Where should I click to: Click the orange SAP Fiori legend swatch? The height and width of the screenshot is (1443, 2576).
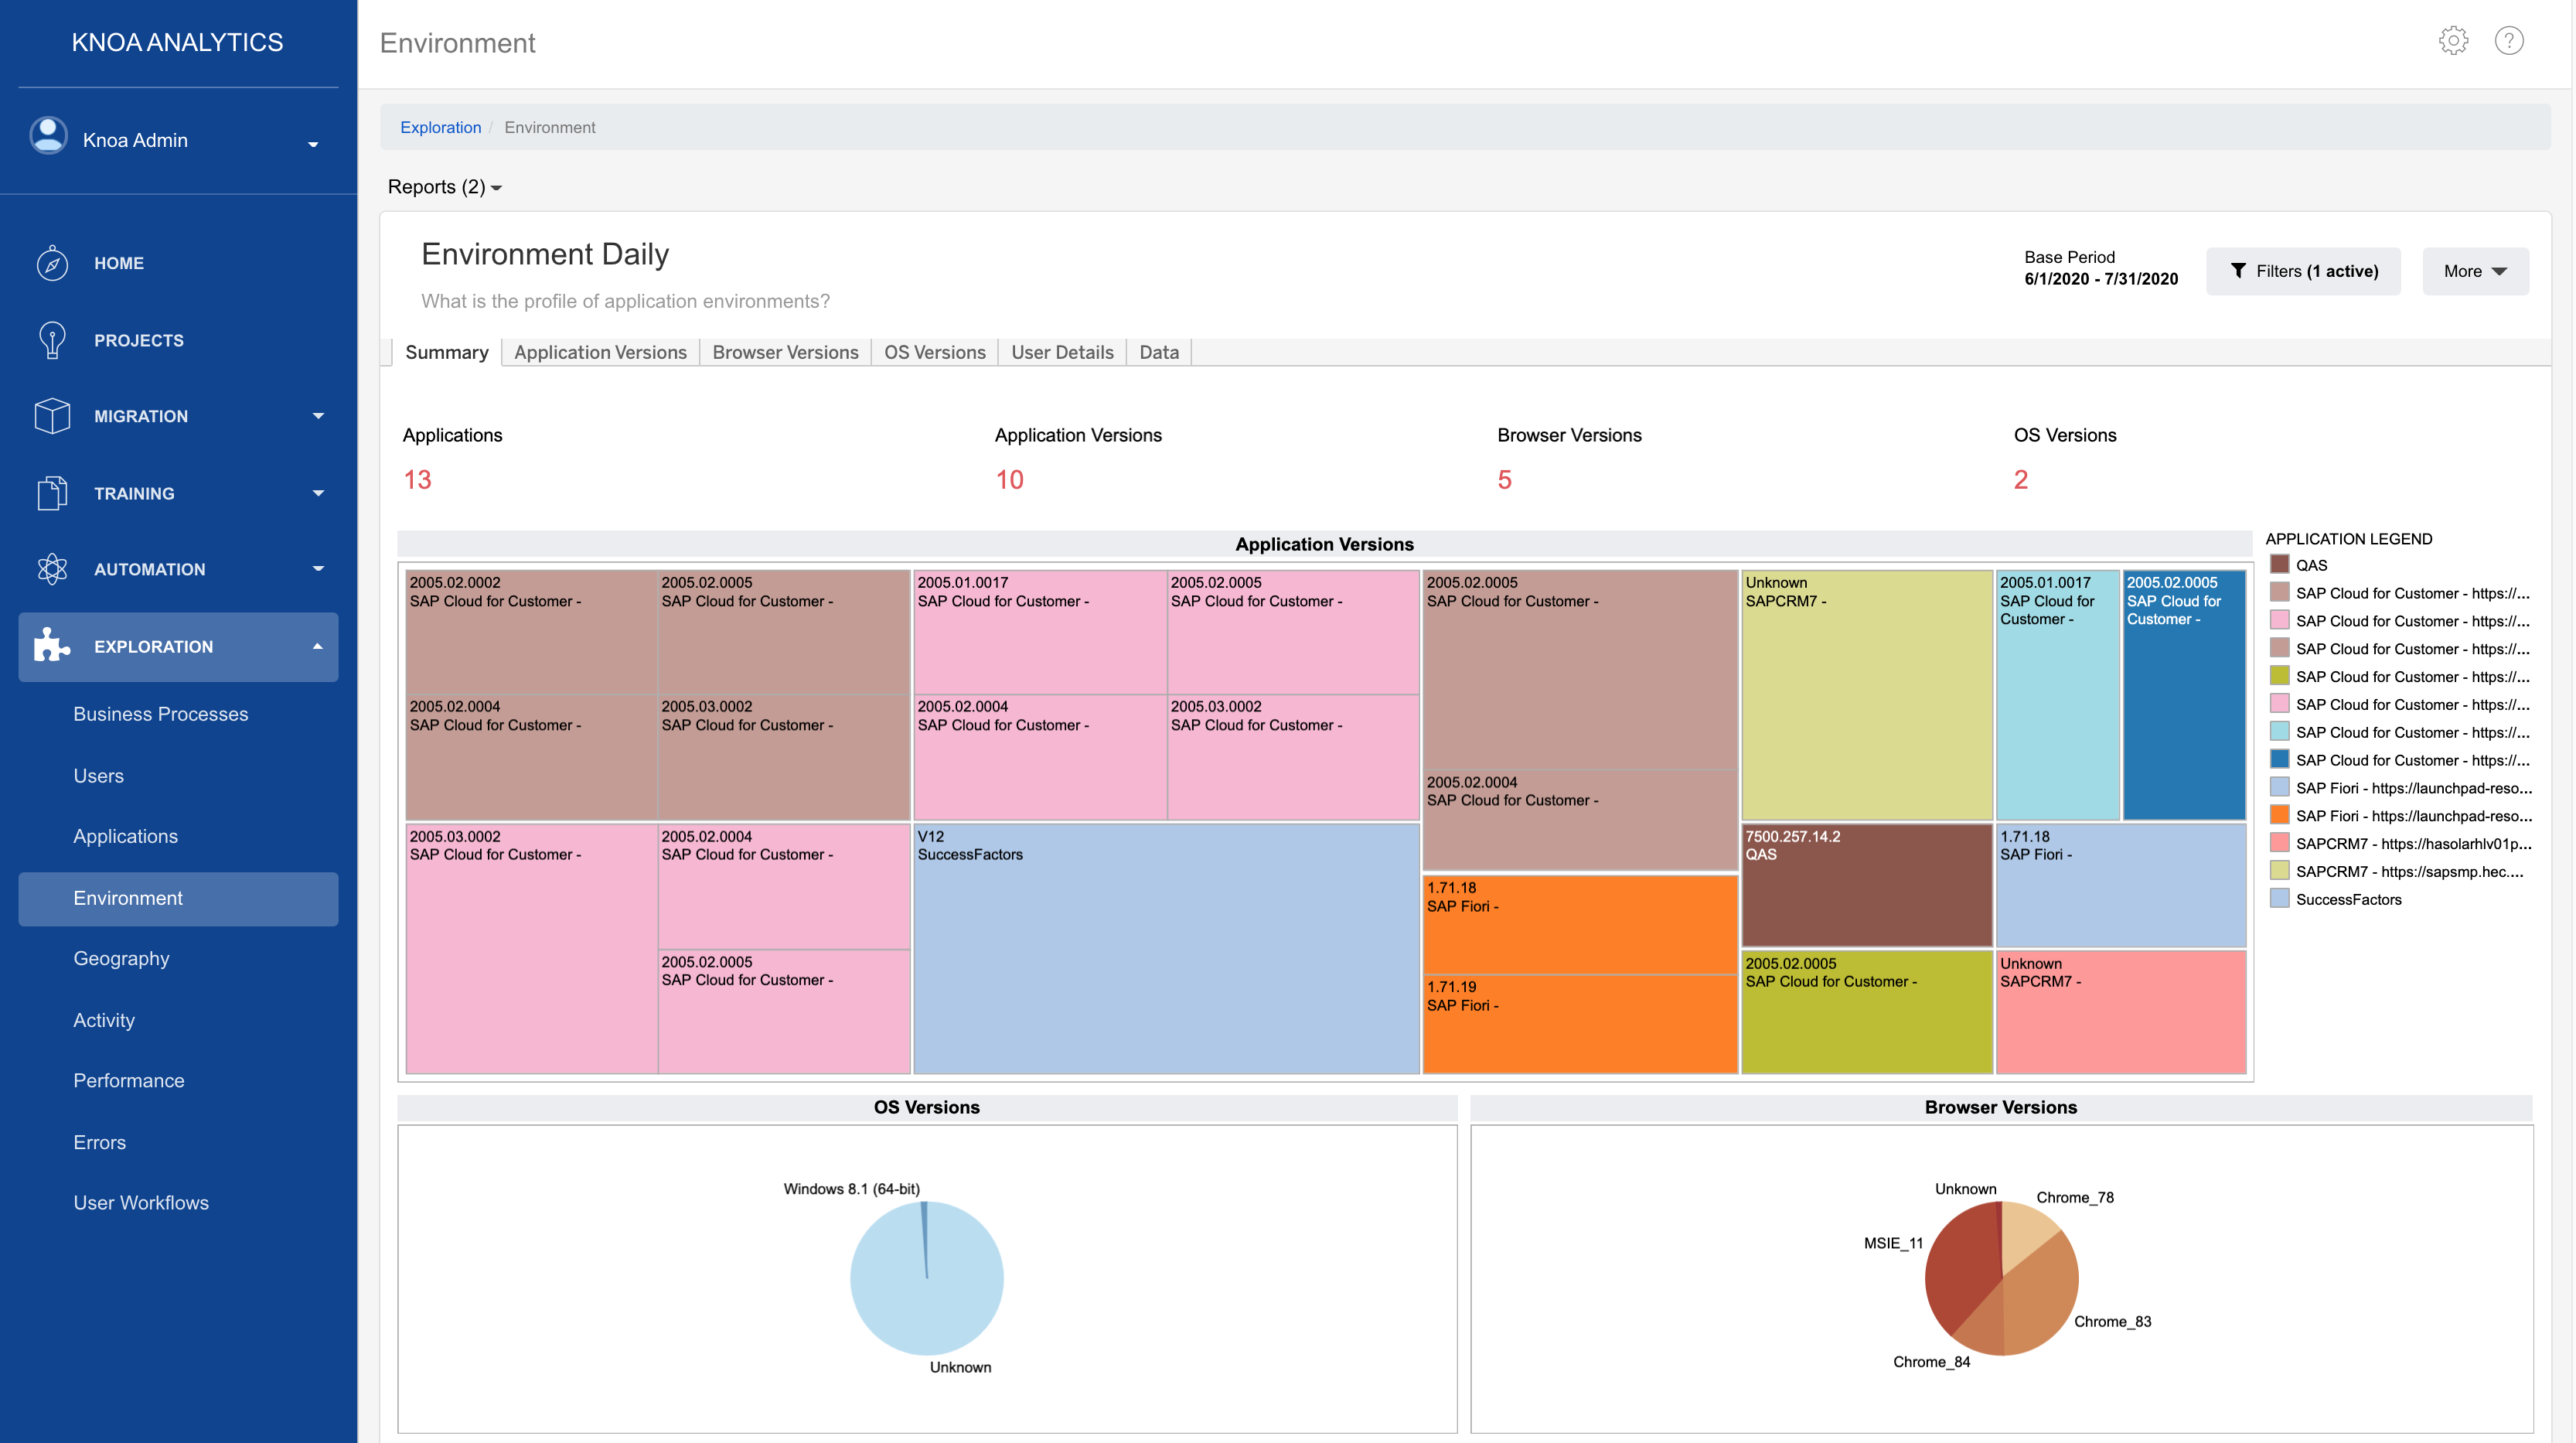[x=2279, y=815]
